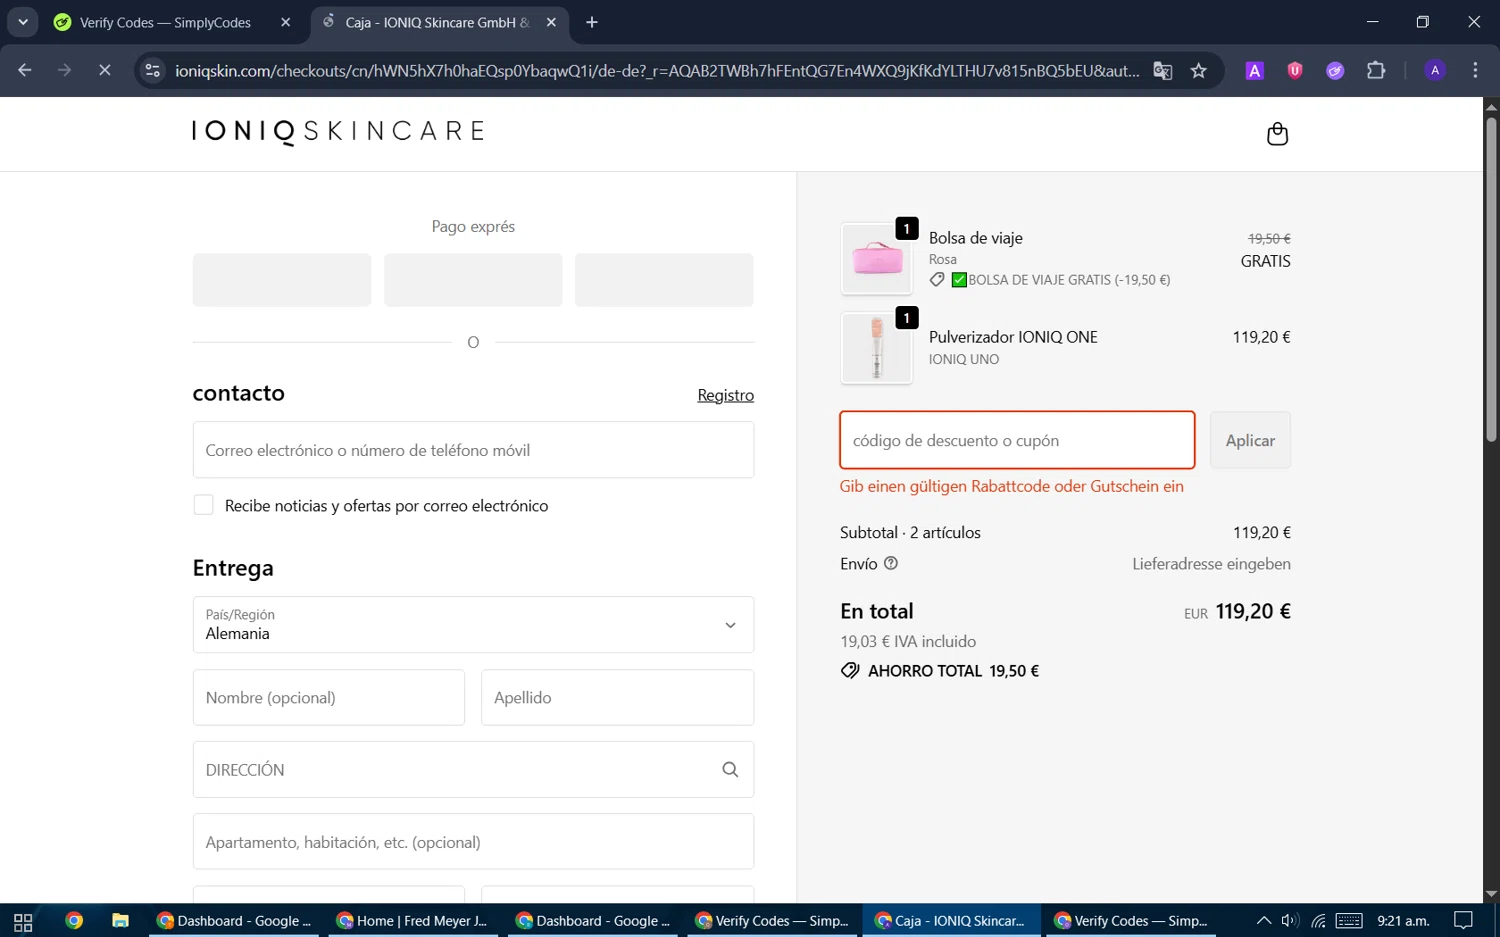Click the IONIQ Skincare logo
Viewport: 1500px width, 937px height.
(338, 132)
